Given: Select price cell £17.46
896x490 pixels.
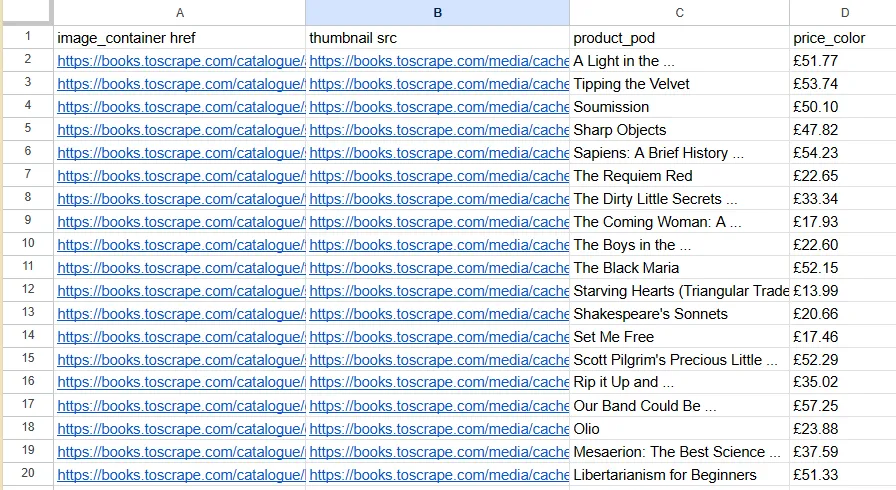Looking at the screenshot, I should (843, 336).
